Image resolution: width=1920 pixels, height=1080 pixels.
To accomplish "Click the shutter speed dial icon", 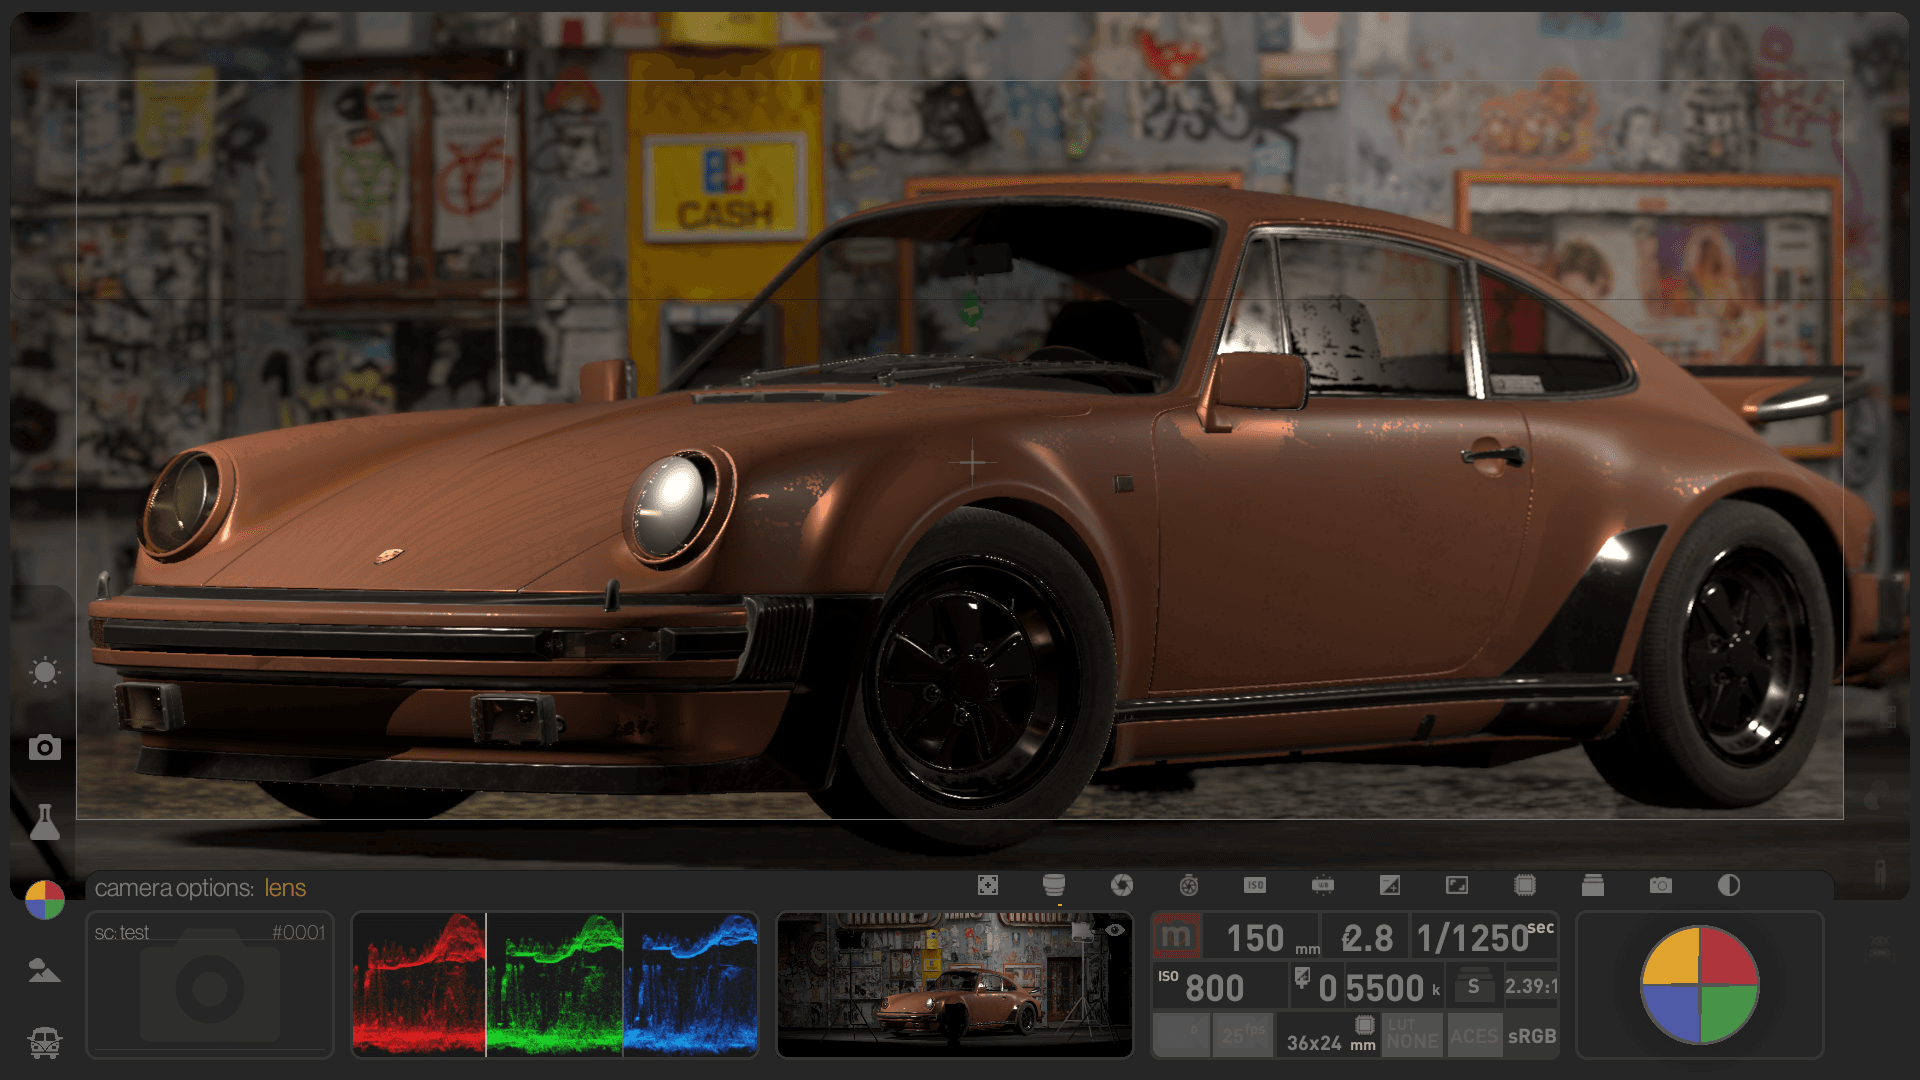I will (1189, 885).
